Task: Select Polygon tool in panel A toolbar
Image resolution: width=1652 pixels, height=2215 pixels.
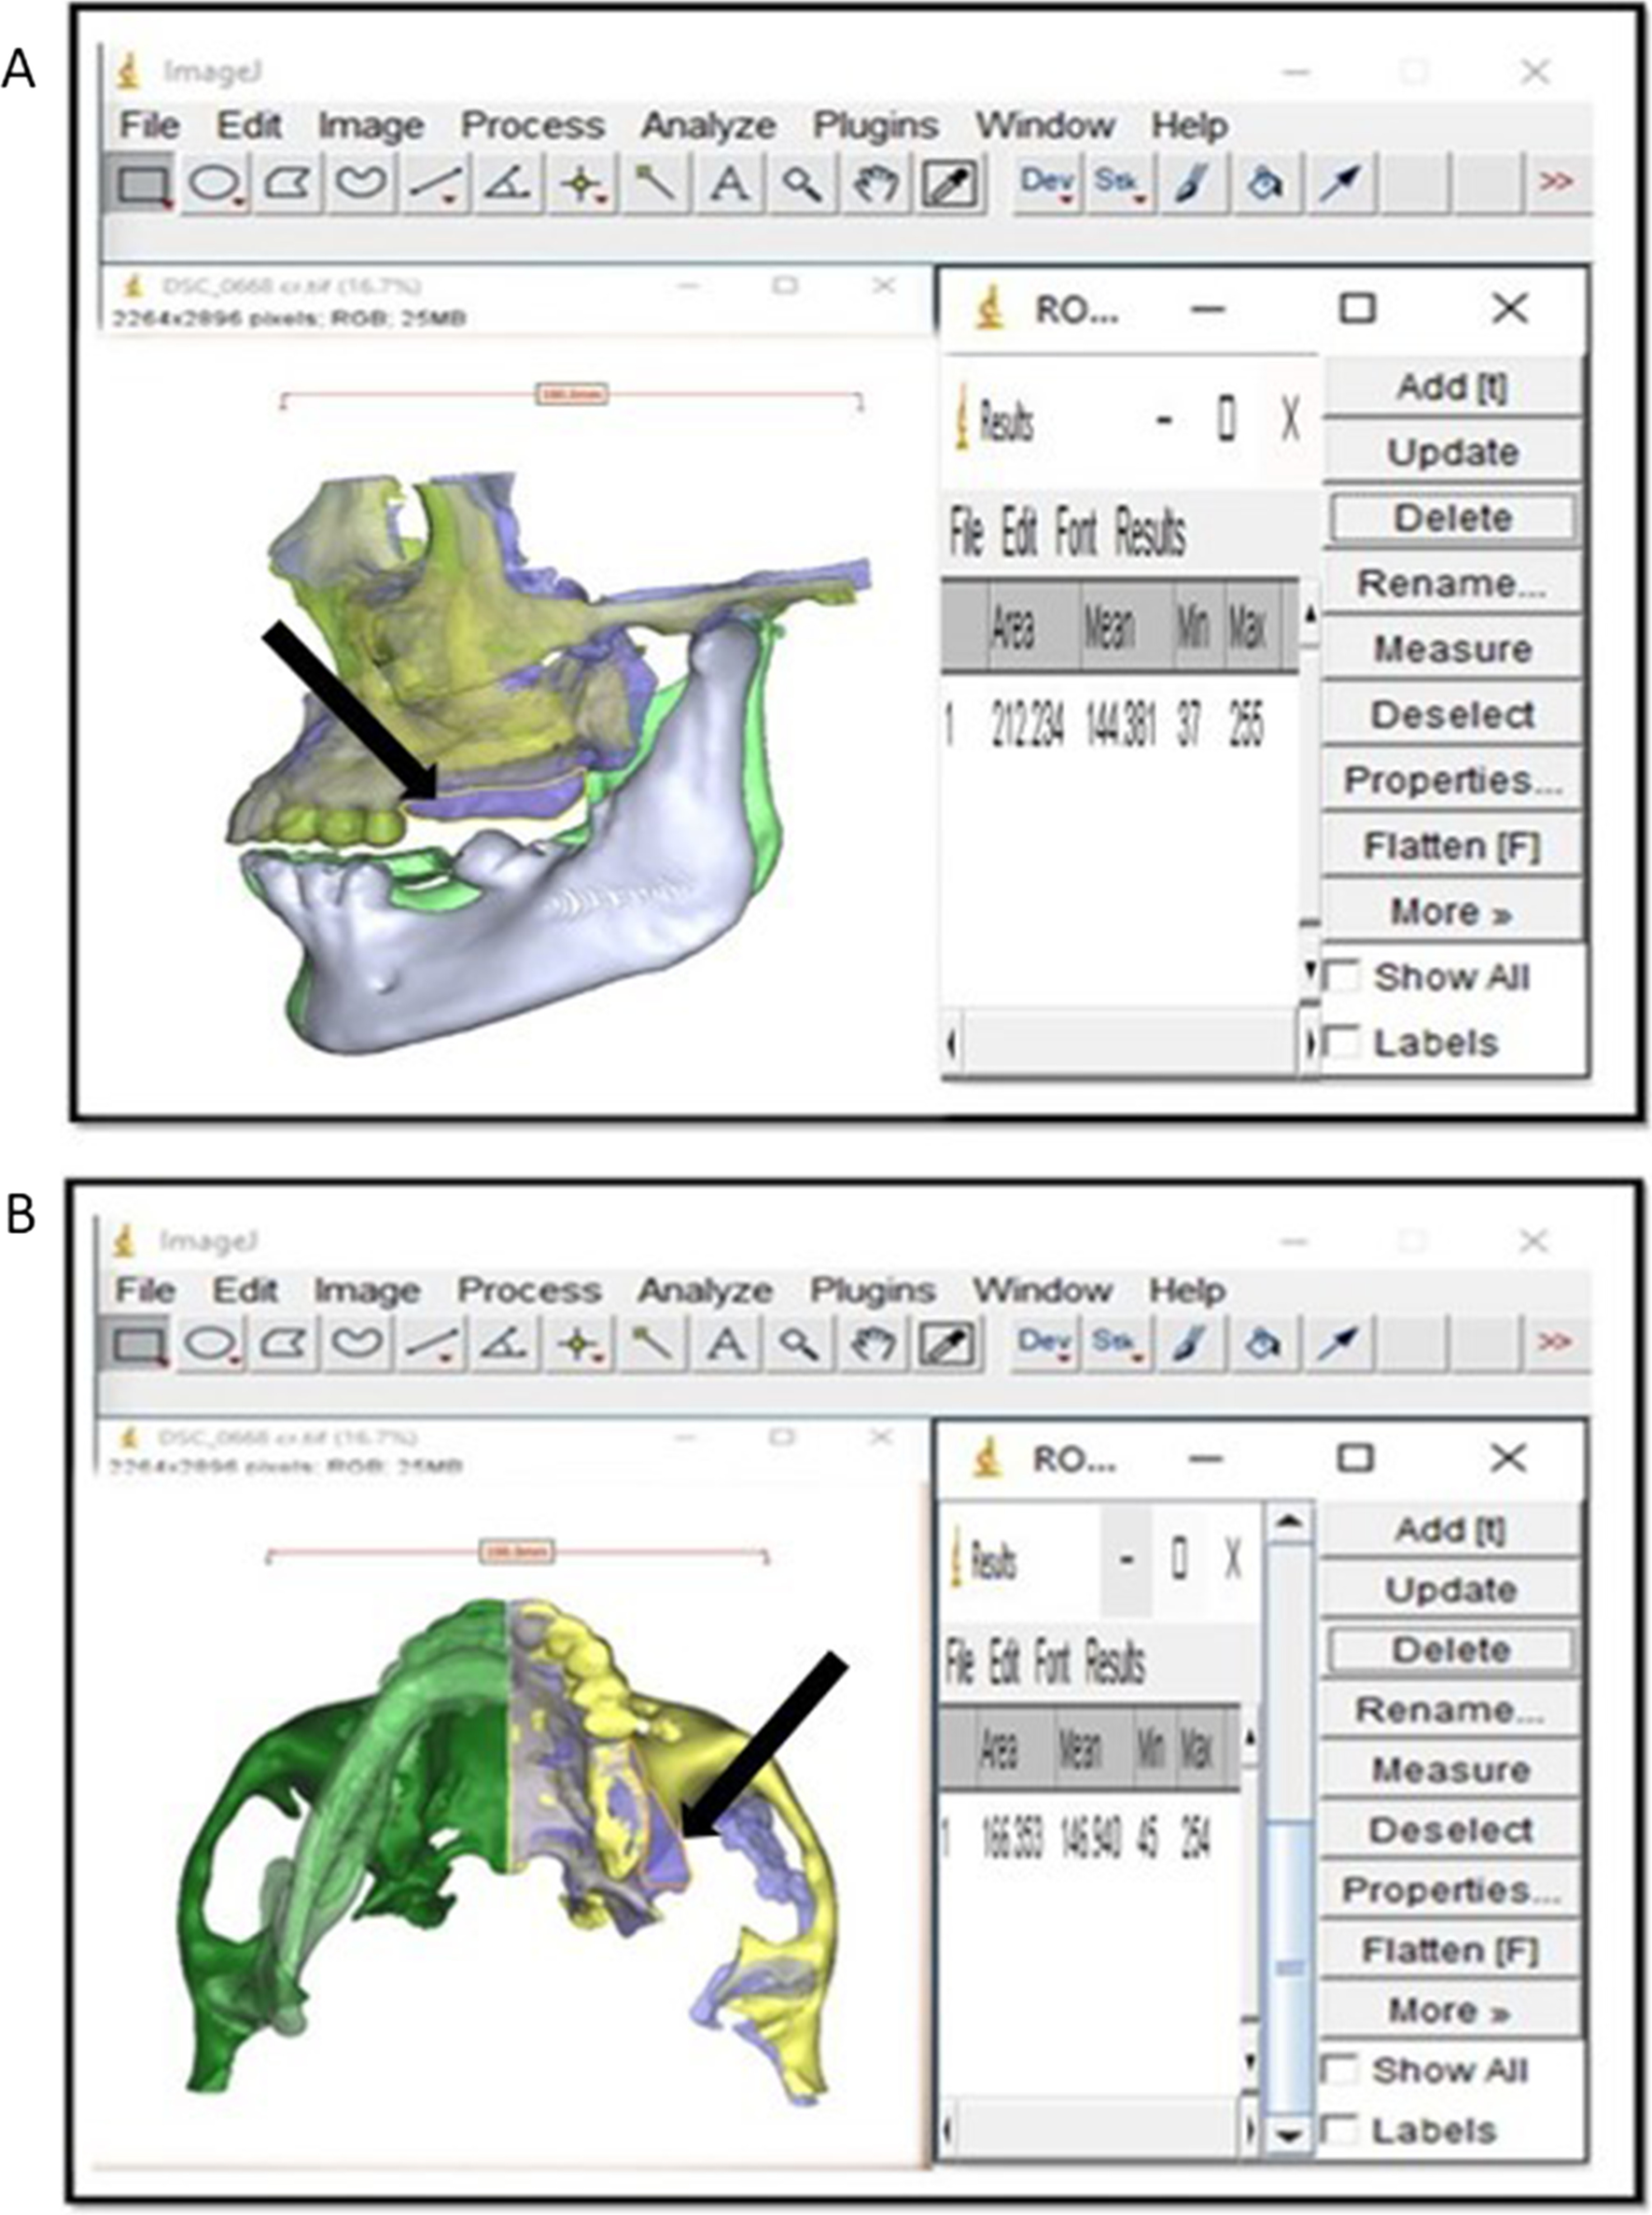Action: (x=287, y=184)
